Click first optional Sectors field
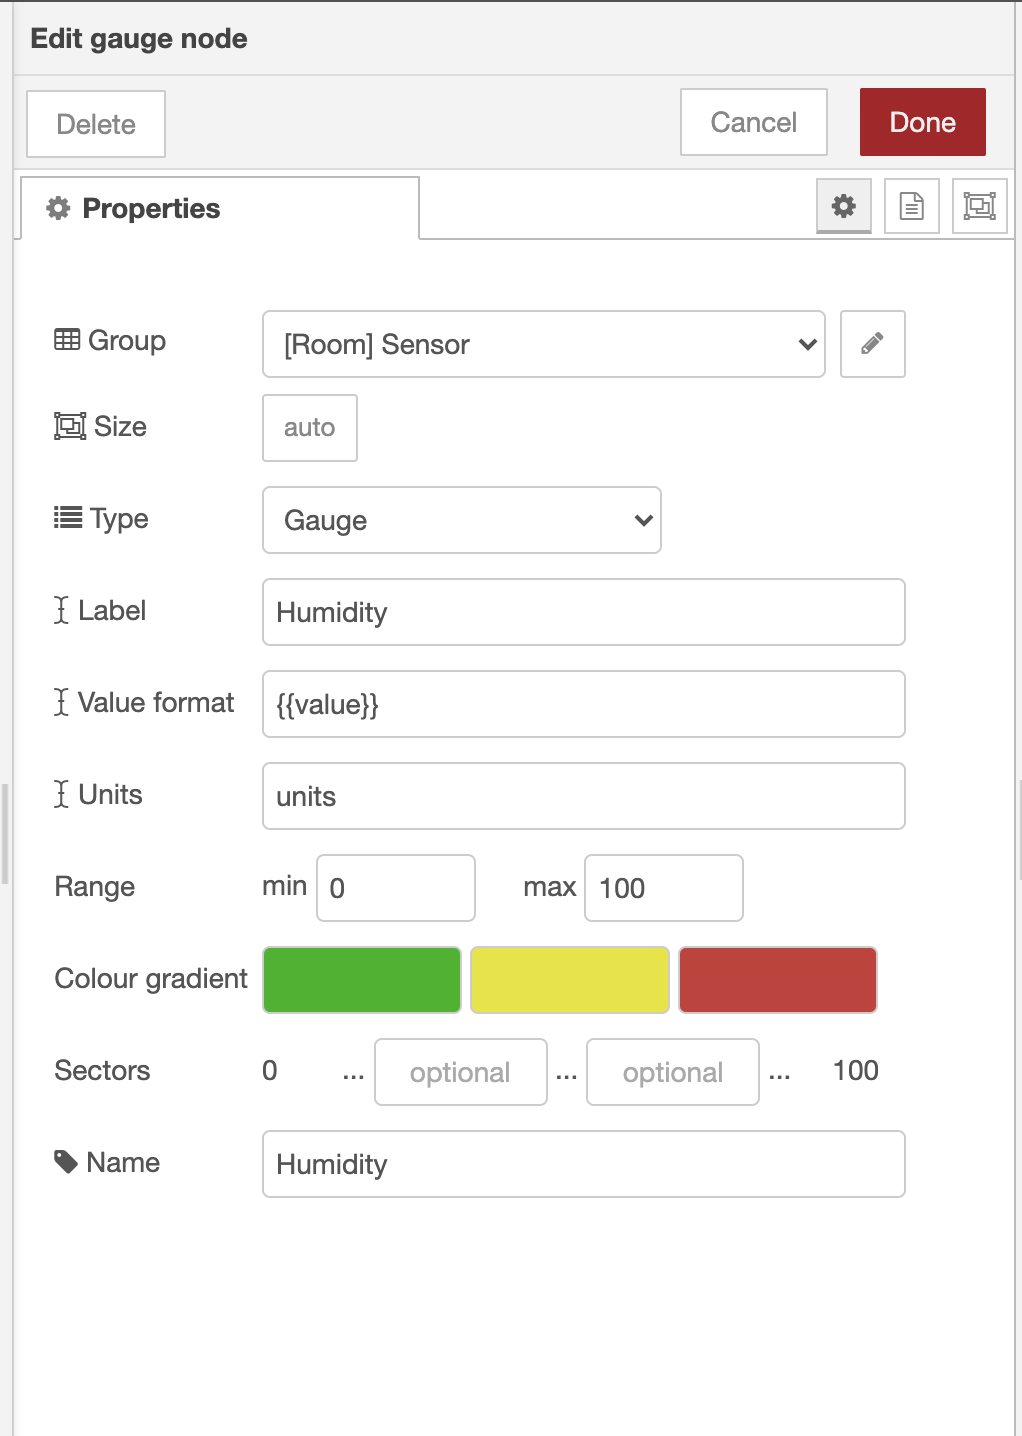 [x=460, y=1072]
